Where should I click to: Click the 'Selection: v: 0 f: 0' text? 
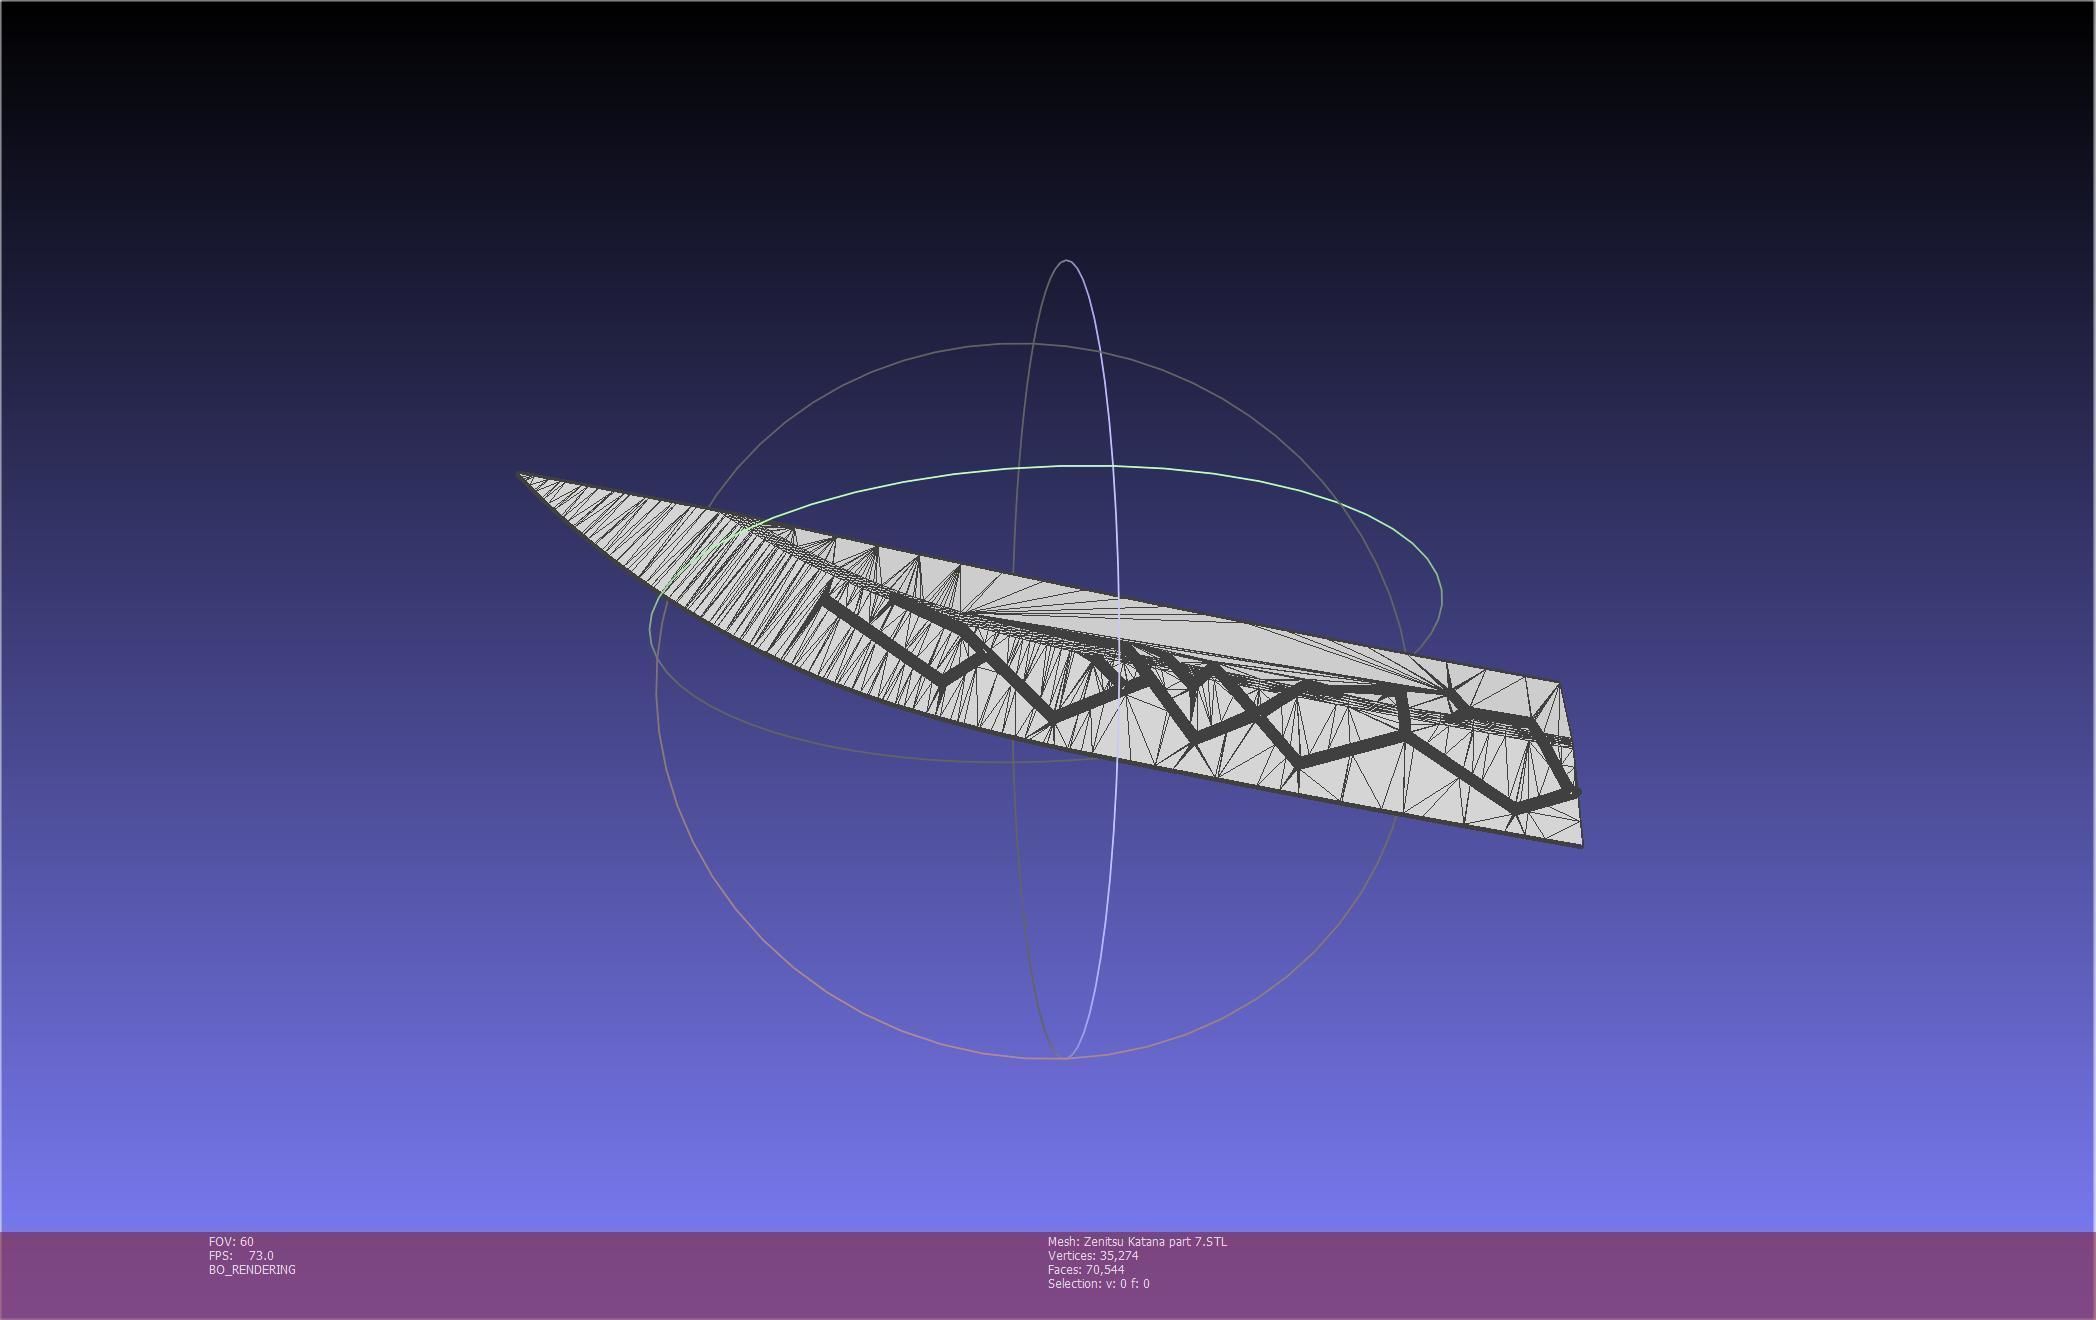(x=1098, y=1284)
